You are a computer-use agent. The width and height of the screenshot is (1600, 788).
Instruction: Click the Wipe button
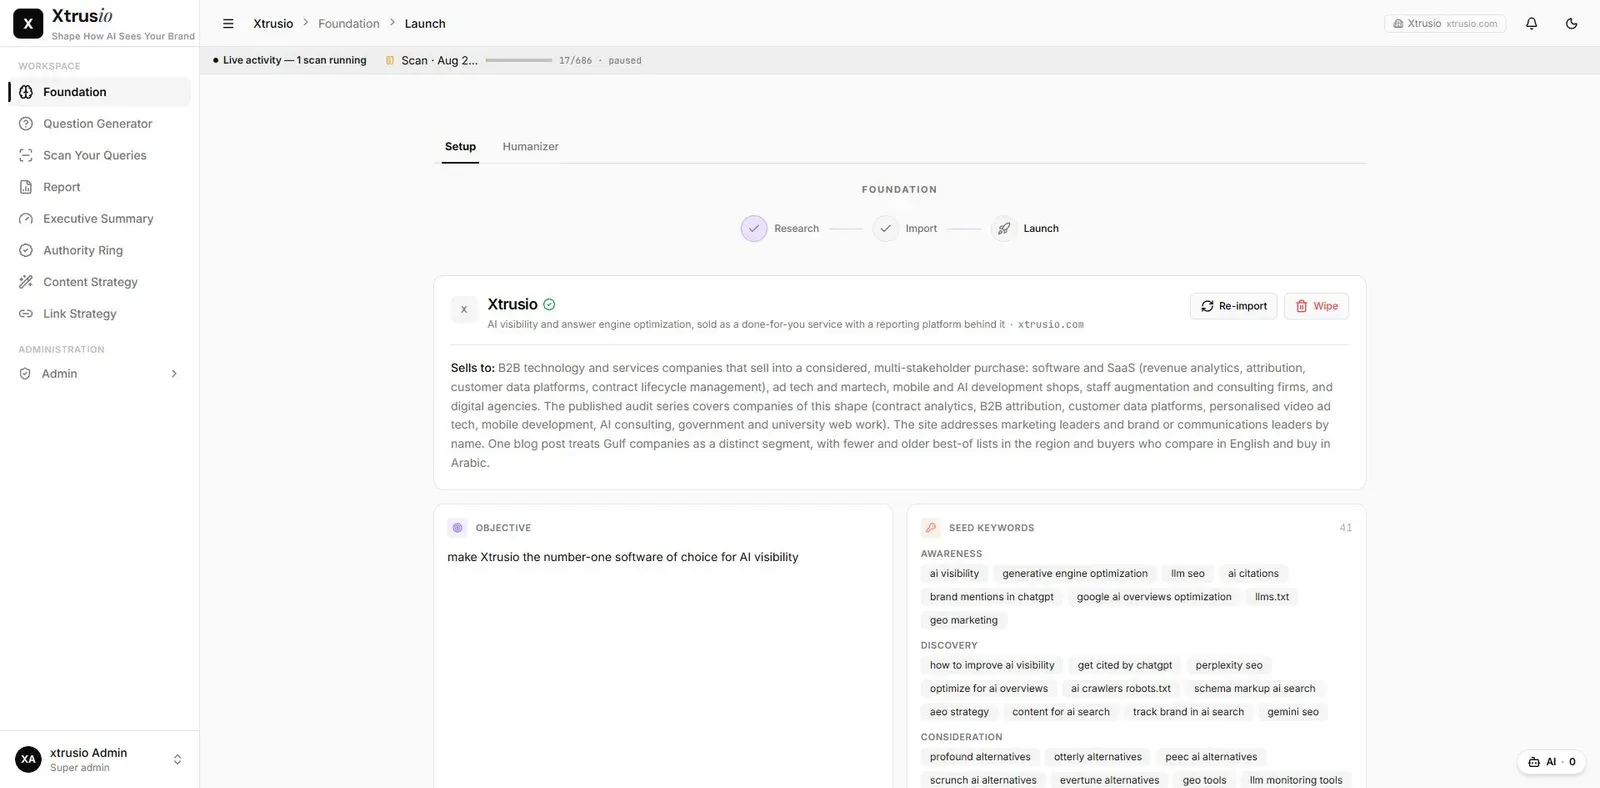pyautogui.click(x=1316, y=306)
